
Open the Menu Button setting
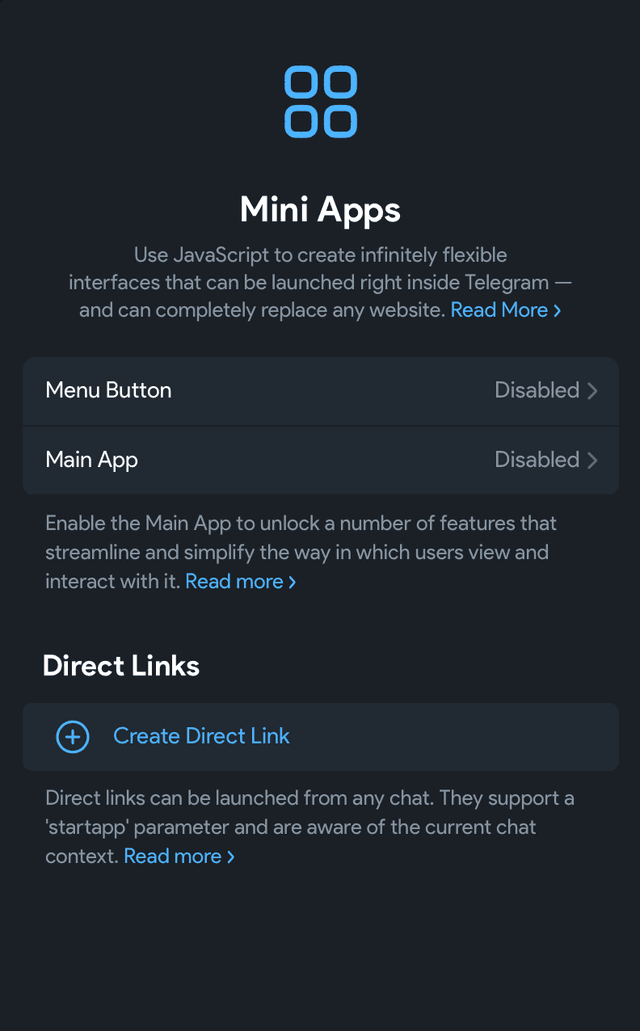(320, 391)
